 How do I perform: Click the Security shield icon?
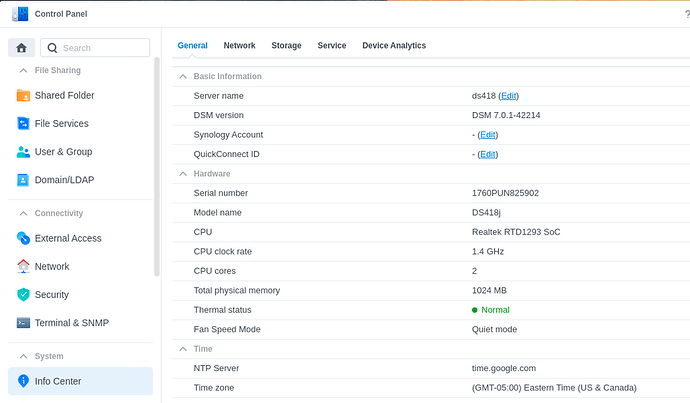(23, 294)
